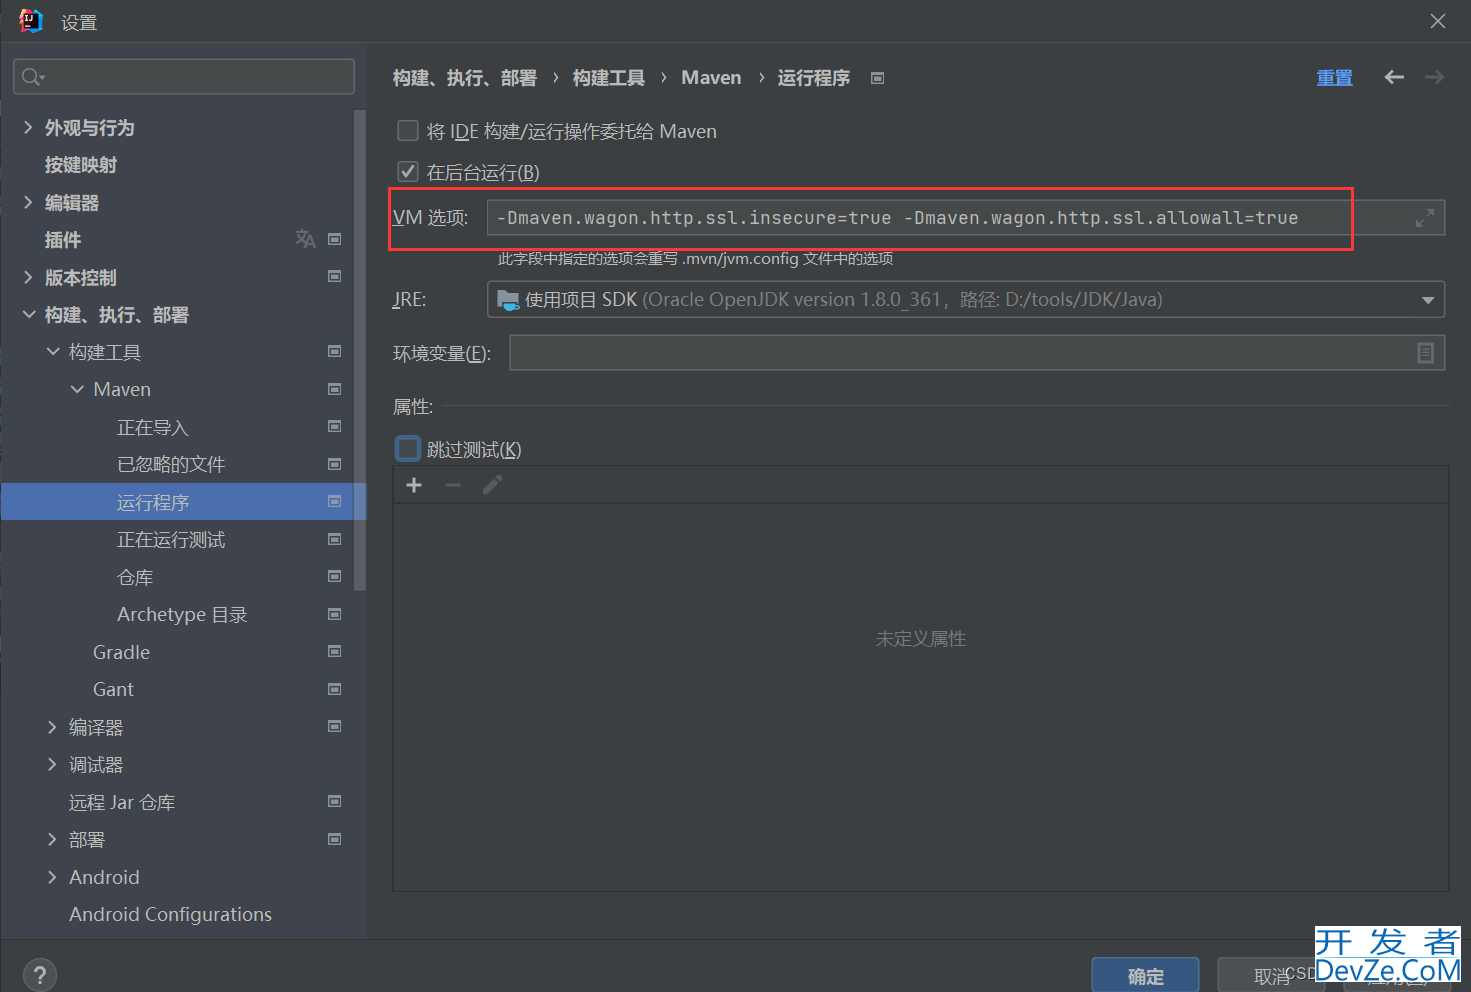The width and height of the screenshot is (1471, 992).
Task: Select Archetype 目录 item
Action: tap(182, 614)
